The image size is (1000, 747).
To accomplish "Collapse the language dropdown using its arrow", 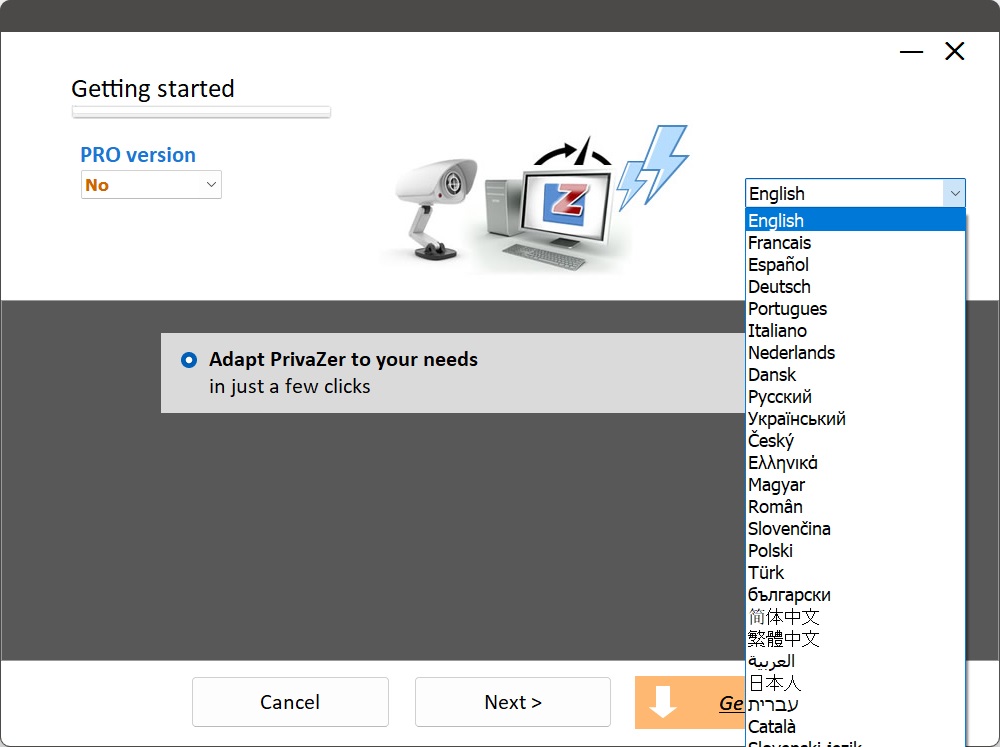I will coord(954,193).
